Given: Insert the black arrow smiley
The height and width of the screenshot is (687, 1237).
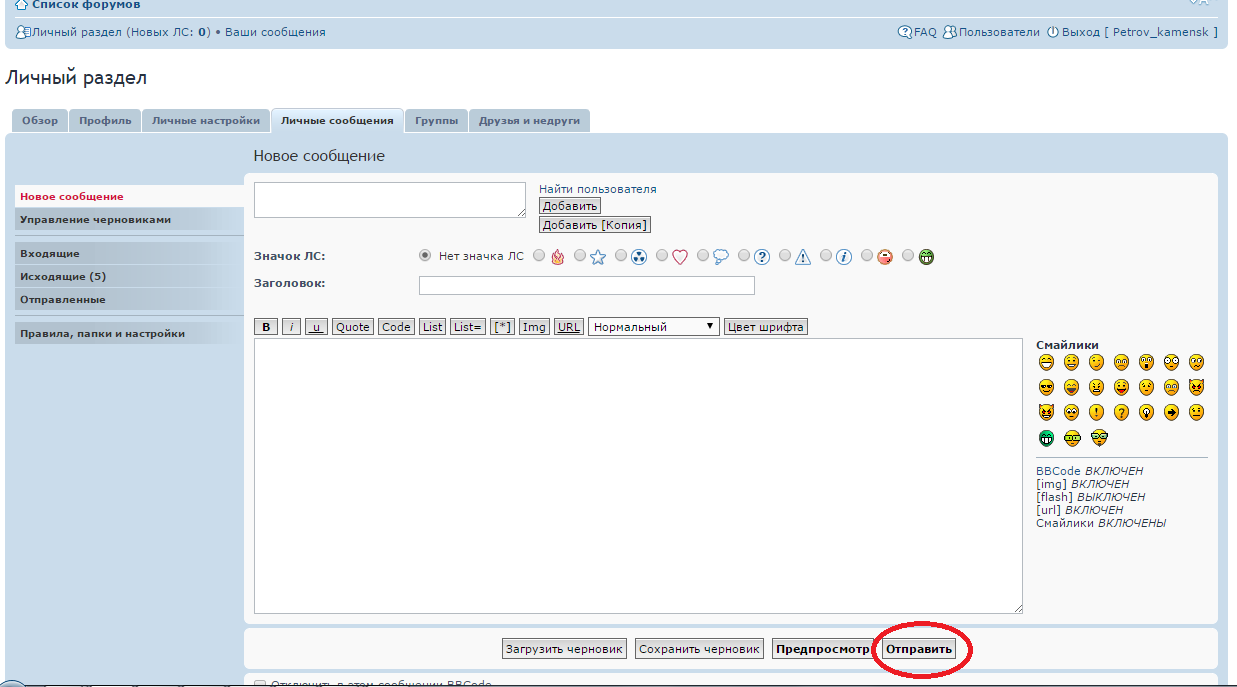Looking at the screenshot, I should [1171, 412].
